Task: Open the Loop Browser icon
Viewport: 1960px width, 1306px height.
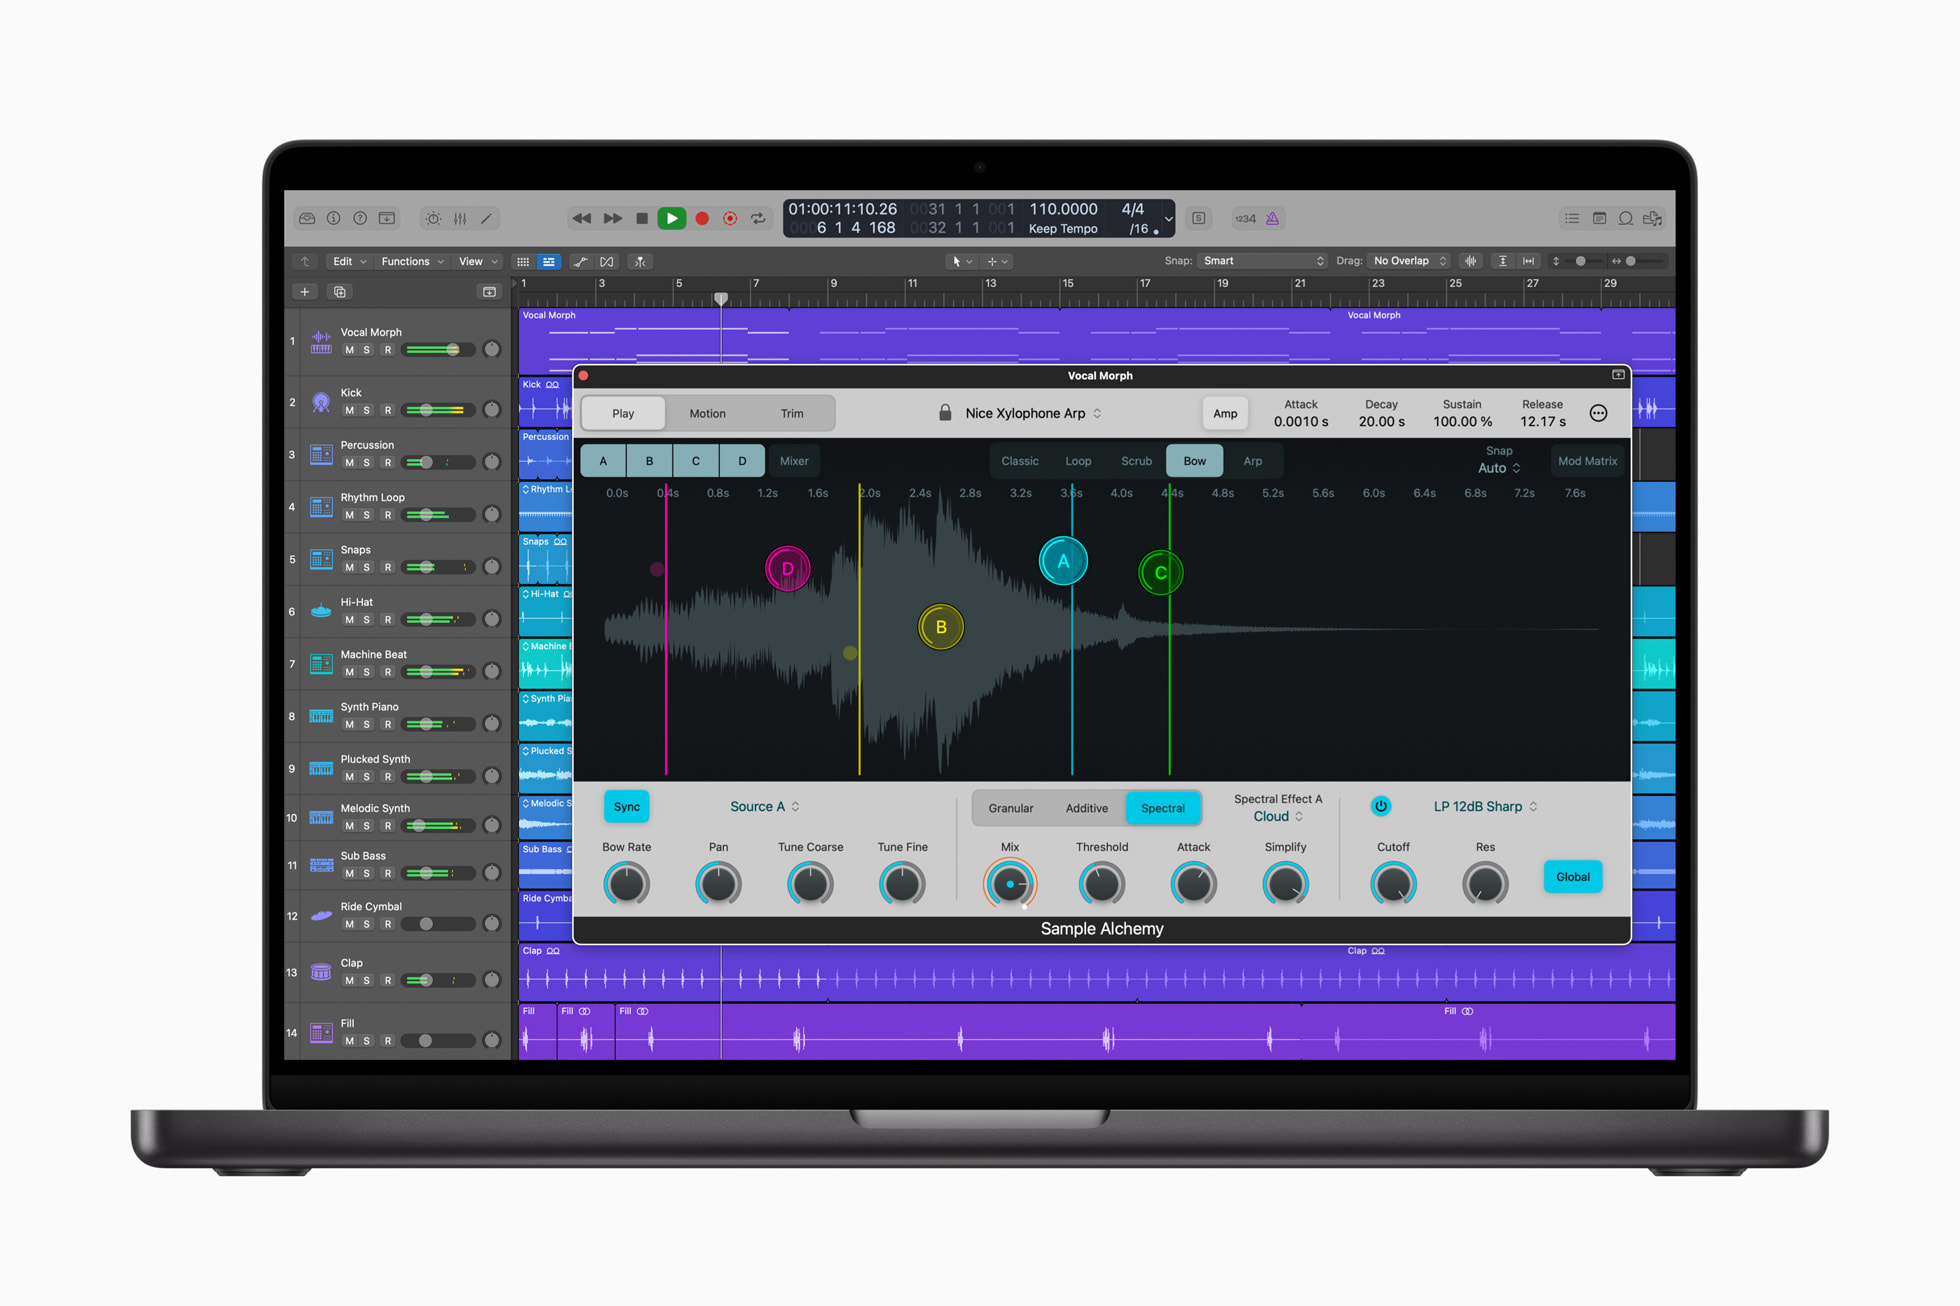Action: (x=1626, y=218)
